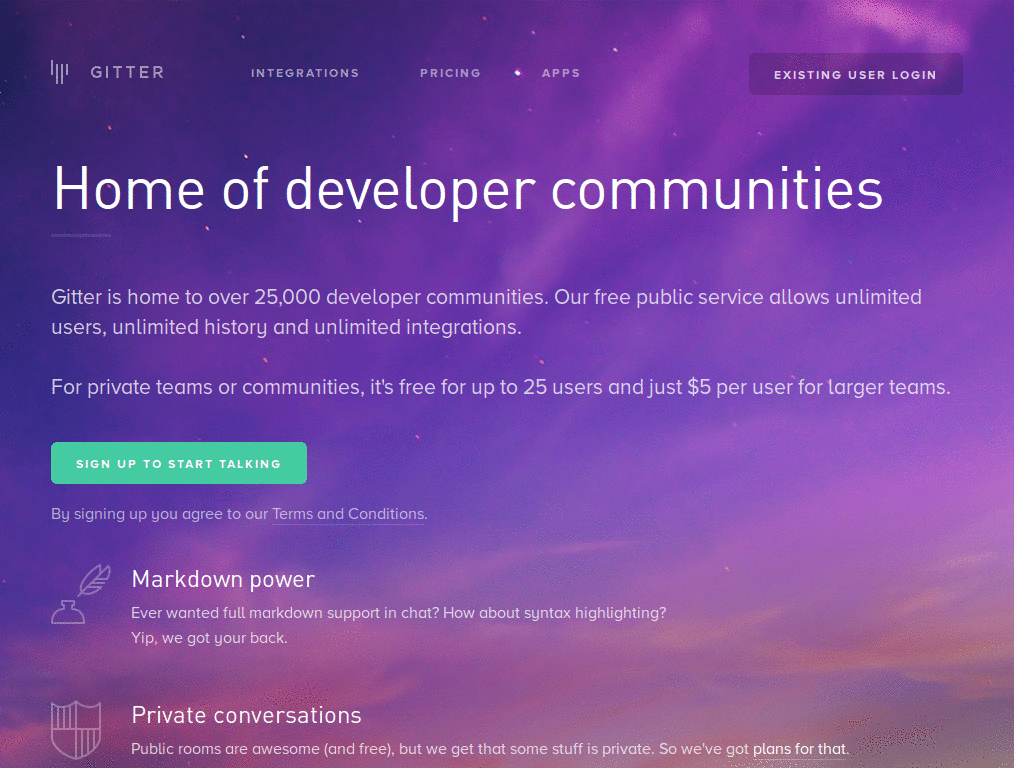Open the Terms and Conditions link
The image size is (1024, 768).
348,514
